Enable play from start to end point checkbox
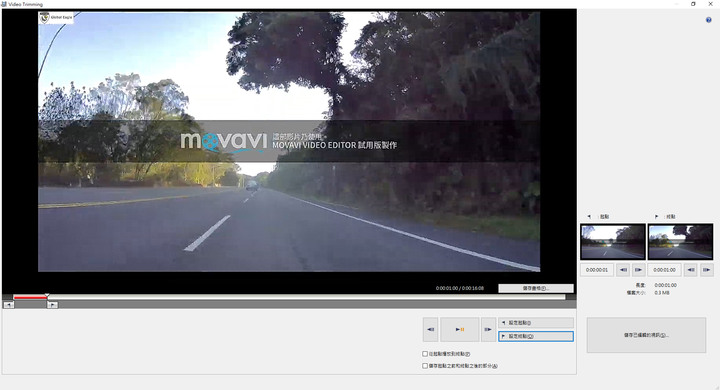Screen dimensions: 720x390 pyautogui.click(x=425, y=354)
